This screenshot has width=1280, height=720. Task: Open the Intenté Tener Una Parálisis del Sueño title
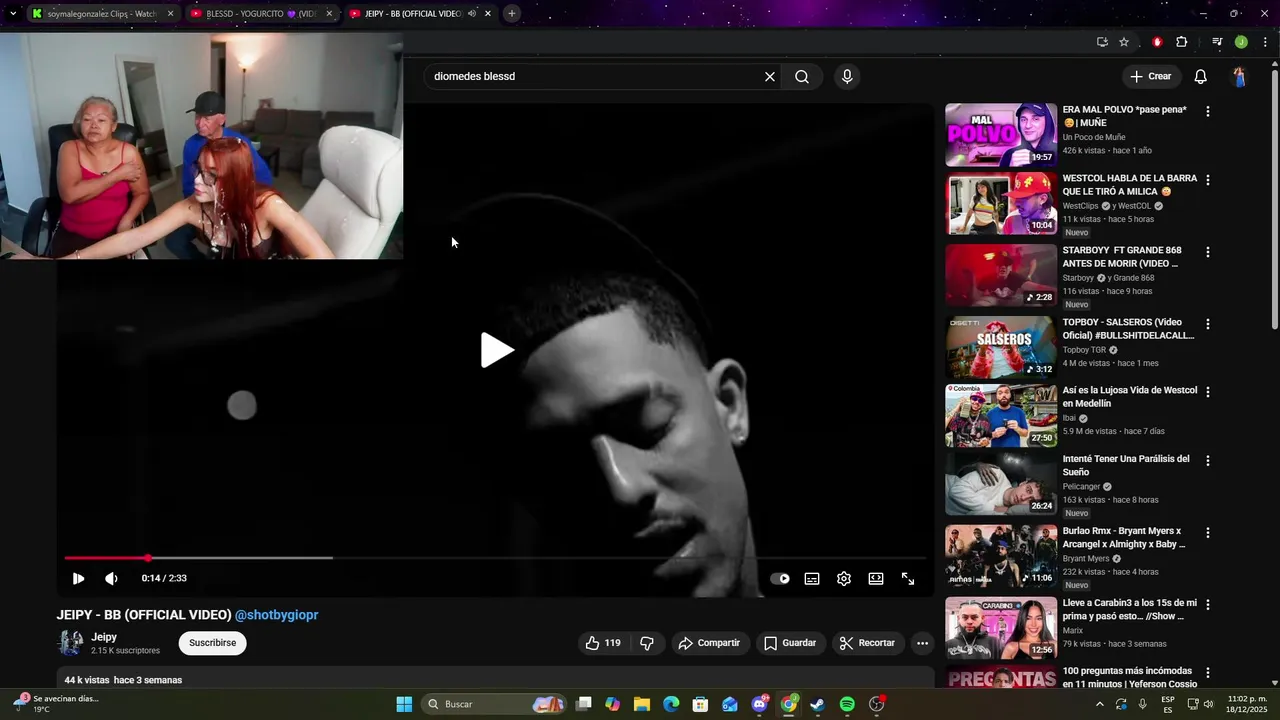pyautogui.click(x=1126, y=465)
